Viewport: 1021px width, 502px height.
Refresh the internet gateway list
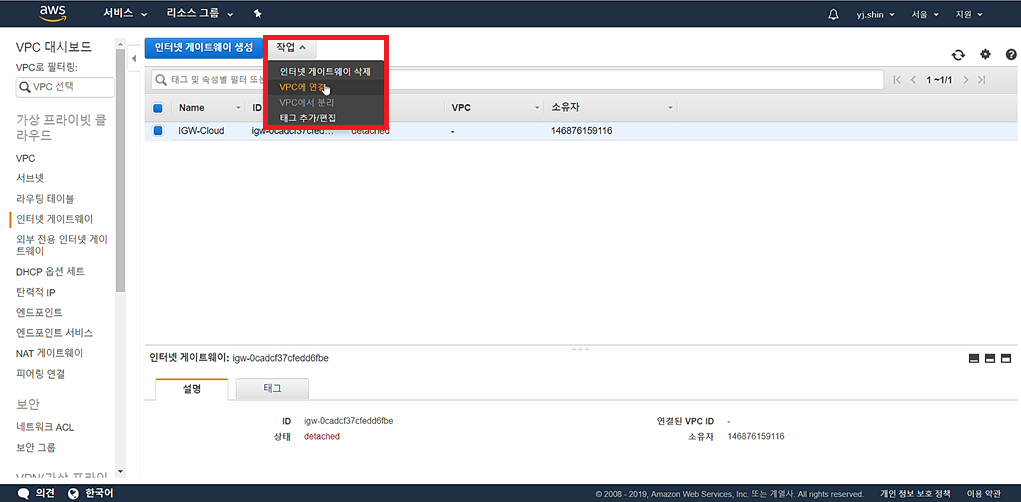pyautogui.click(x=958, y=55)
